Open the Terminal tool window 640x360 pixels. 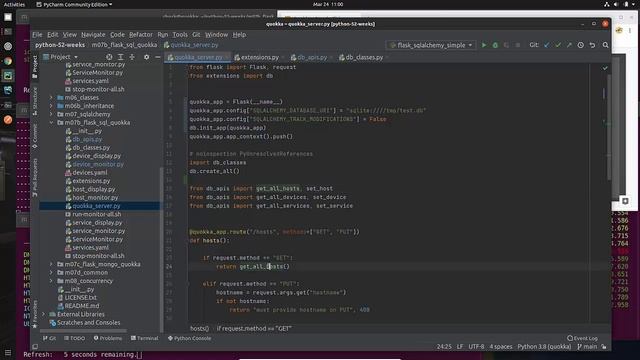click(144, 338)
